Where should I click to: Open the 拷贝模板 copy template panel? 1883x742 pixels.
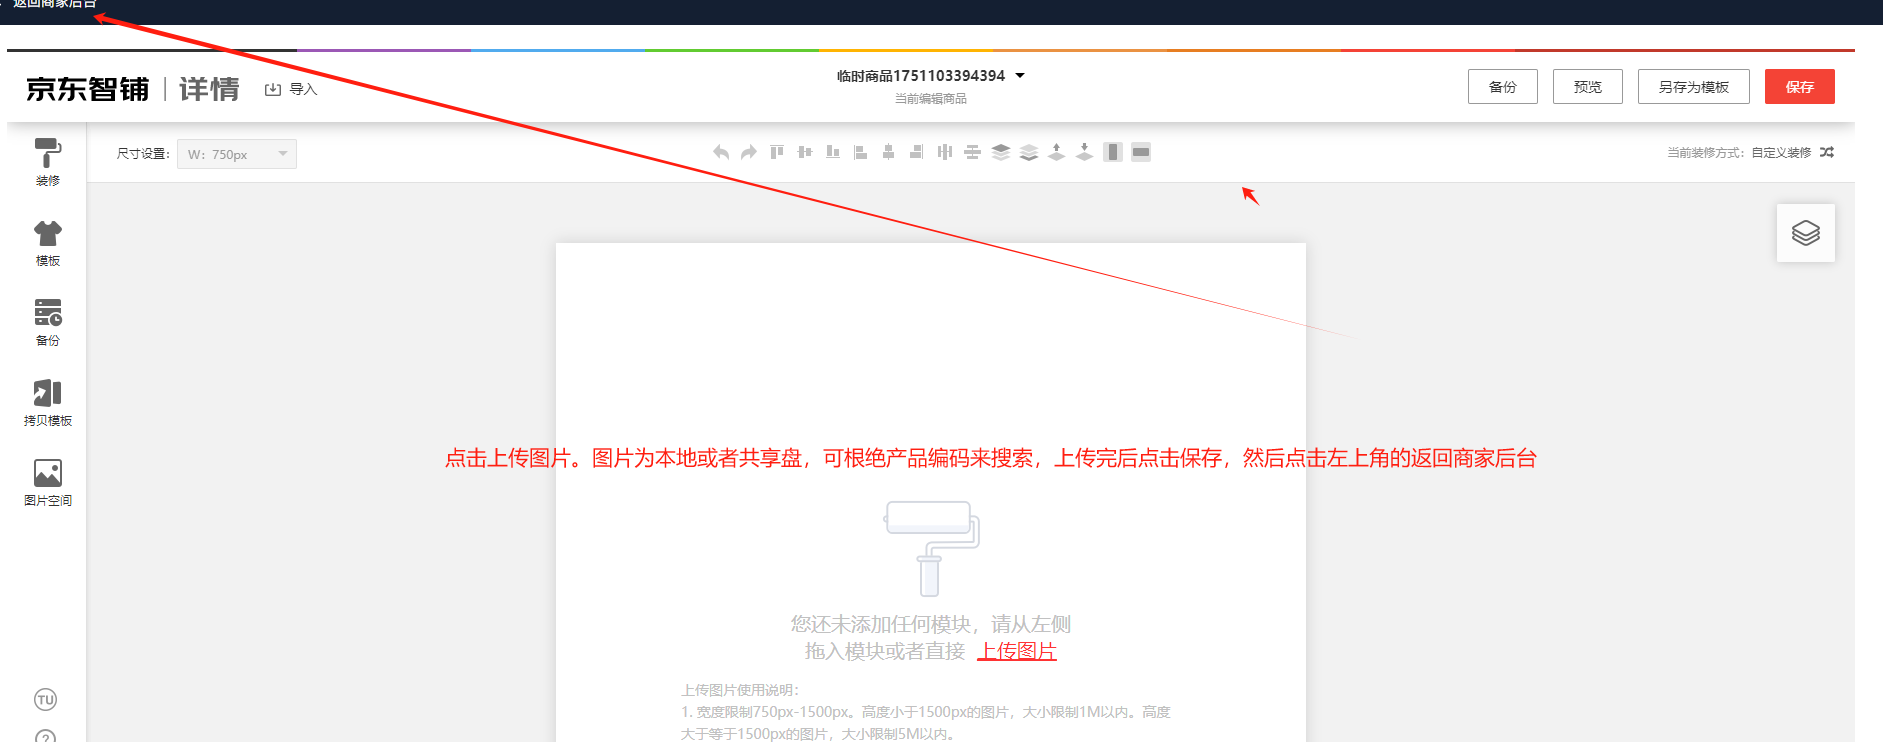point(47,402)
